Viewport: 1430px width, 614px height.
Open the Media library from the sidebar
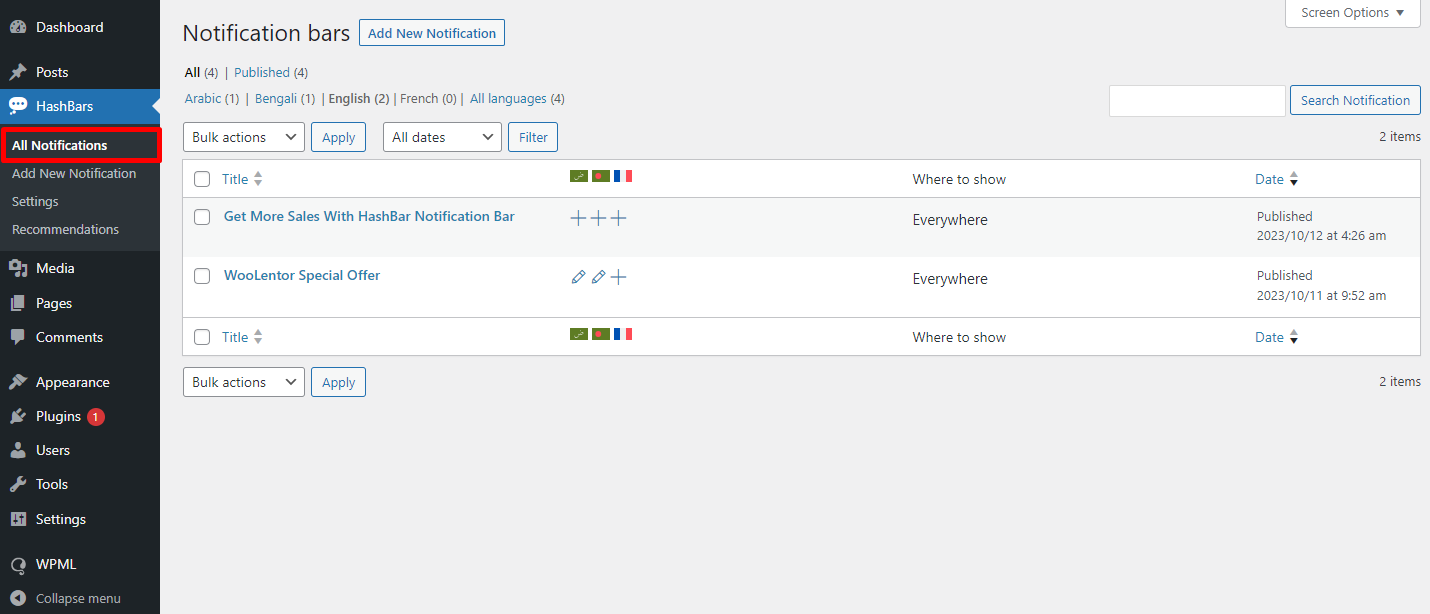(x=54, y=268)
